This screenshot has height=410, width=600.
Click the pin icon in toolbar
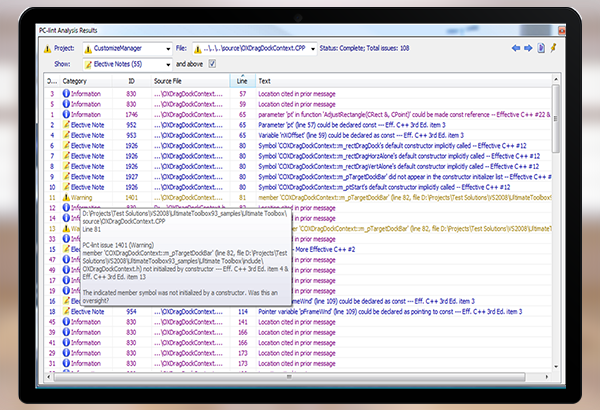553,48
